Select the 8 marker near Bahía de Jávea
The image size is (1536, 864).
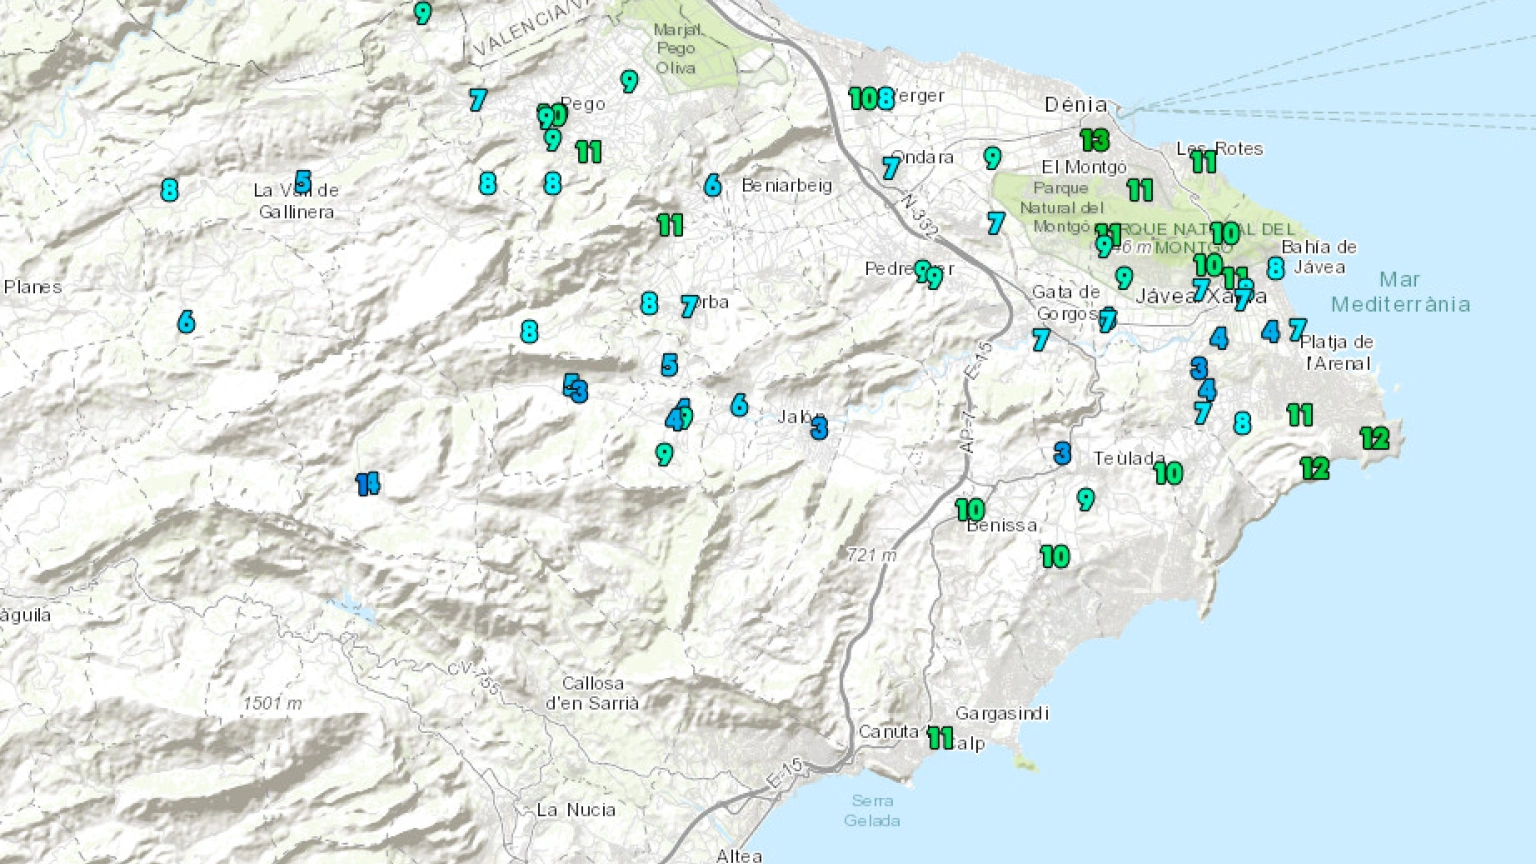pyautogui.click(x=1275, y=268)
